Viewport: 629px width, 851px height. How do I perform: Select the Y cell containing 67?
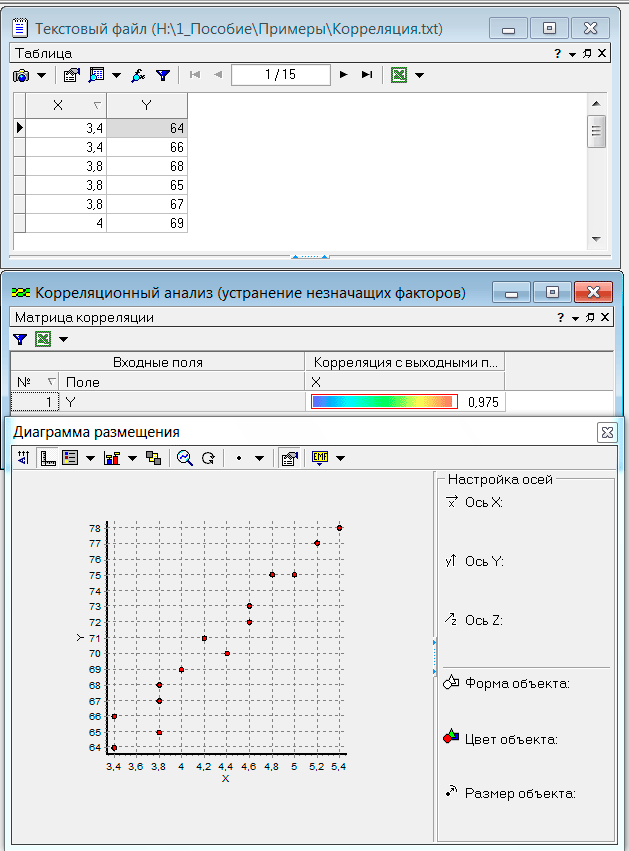pyautogui.click(x=147, y=204)
